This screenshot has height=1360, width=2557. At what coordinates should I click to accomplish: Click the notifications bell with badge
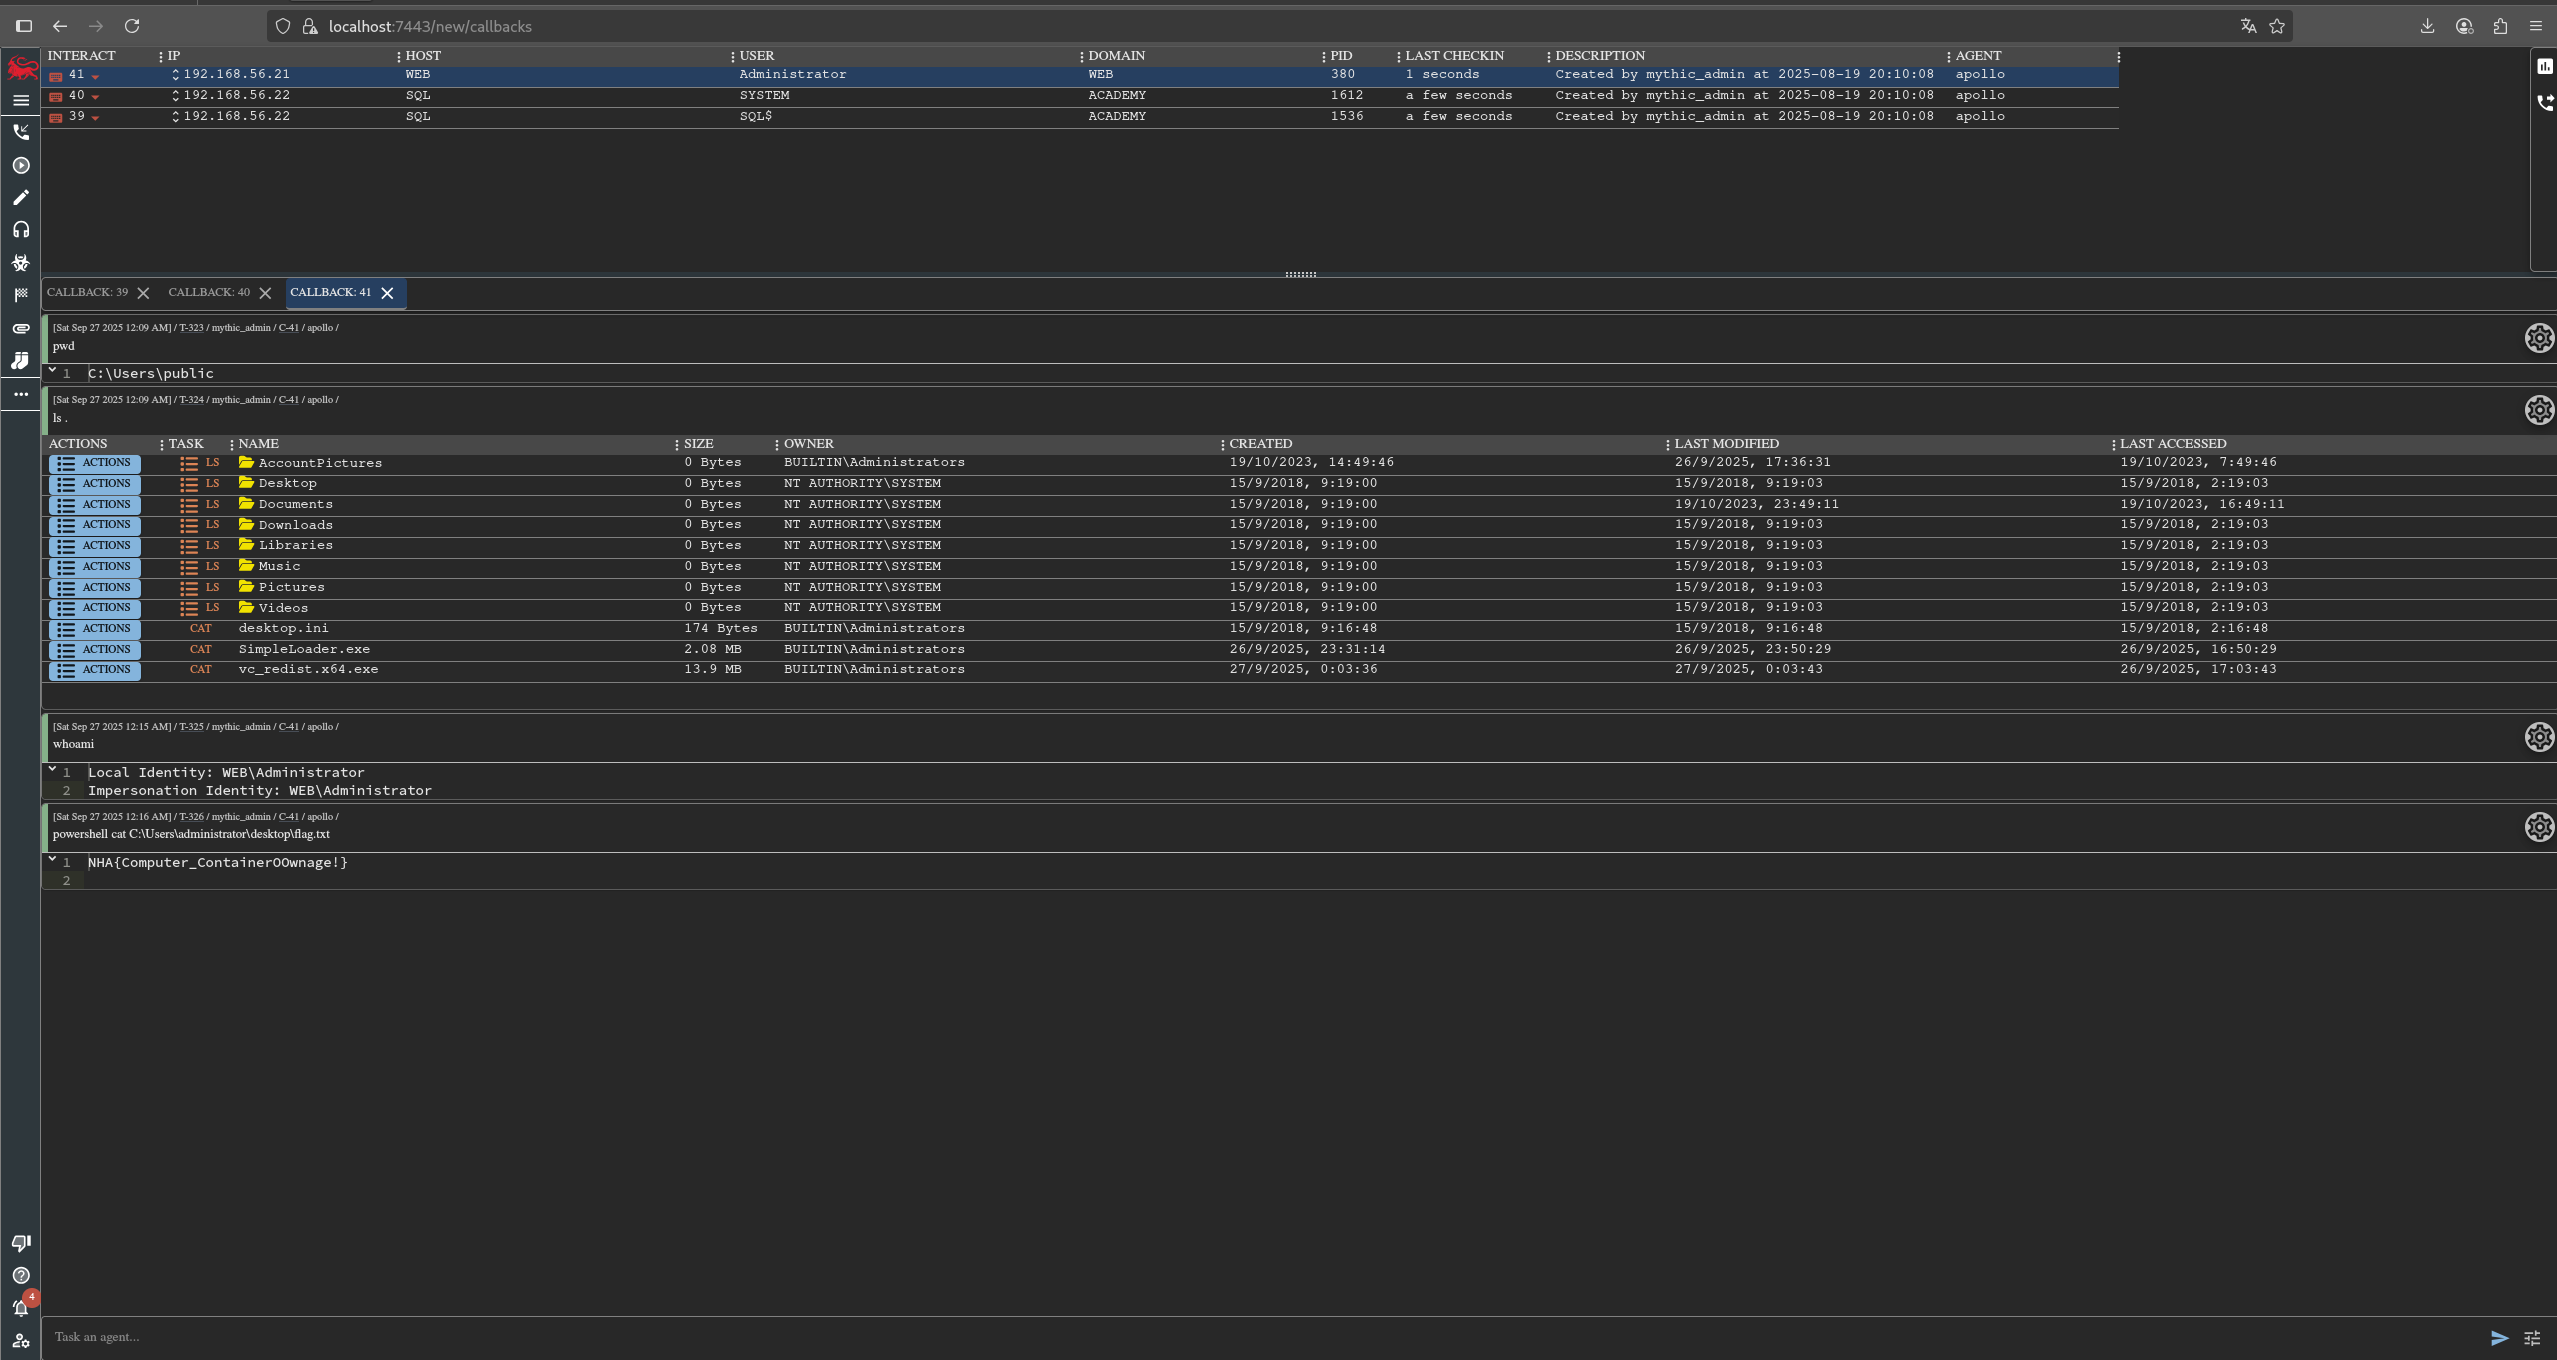pos(21,1307)
